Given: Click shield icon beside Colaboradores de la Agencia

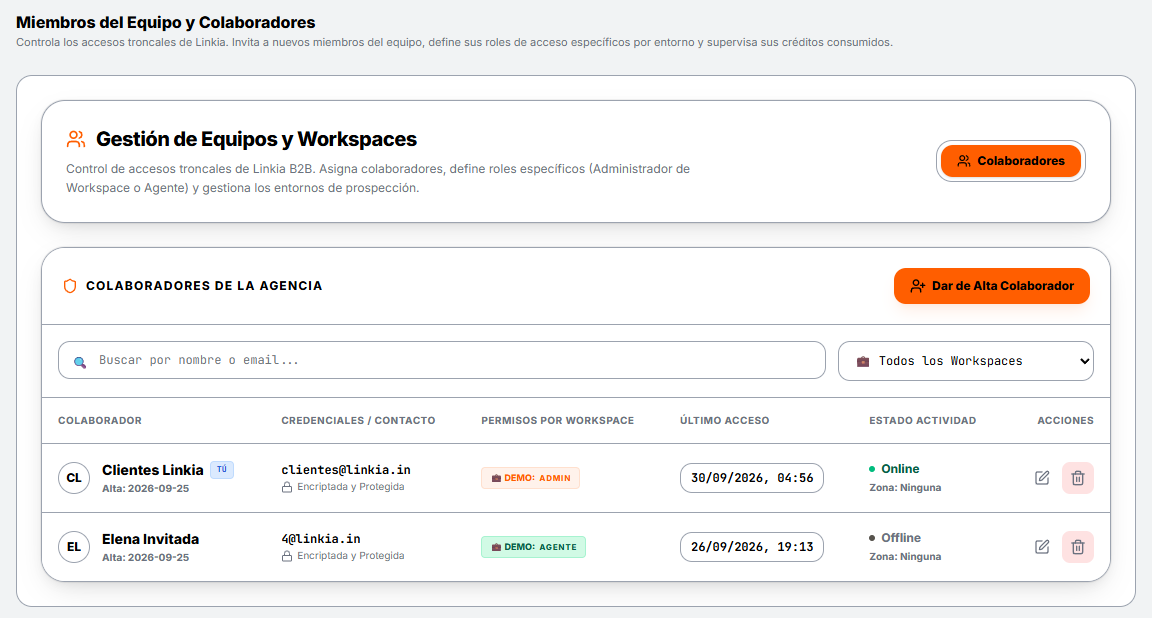Looking at the screenshot, I should pyautogui.click(x=70, y=286).
